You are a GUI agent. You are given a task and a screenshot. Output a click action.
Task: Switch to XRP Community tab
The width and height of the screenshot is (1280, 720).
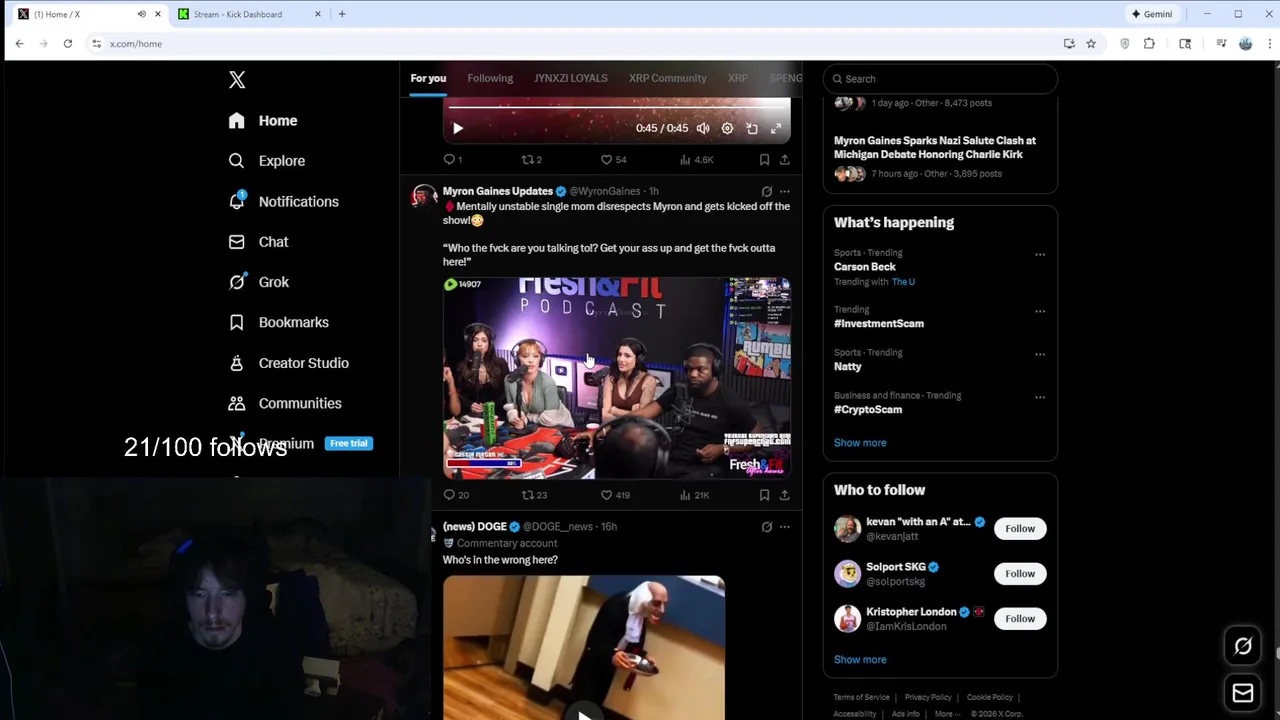click(667, 78)
